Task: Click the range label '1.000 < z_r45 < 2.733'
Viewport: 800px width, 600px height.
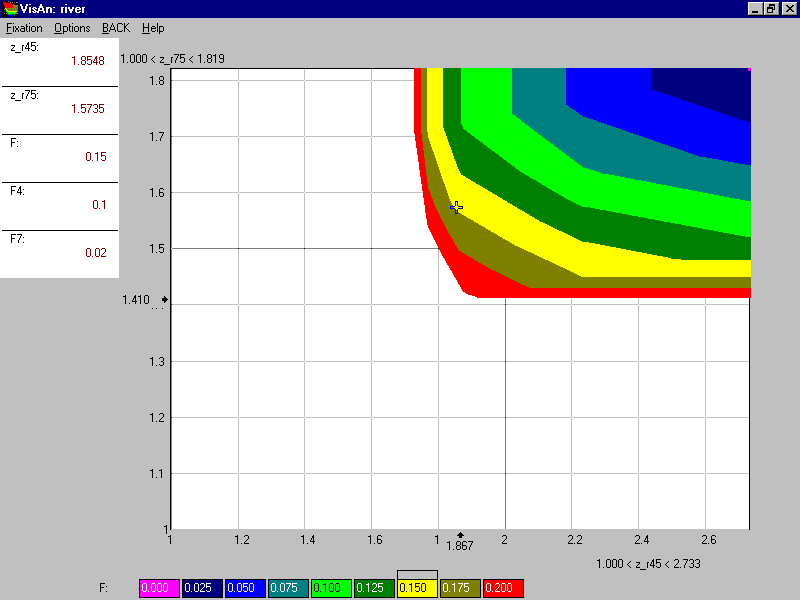Action: tap(648, 564)
